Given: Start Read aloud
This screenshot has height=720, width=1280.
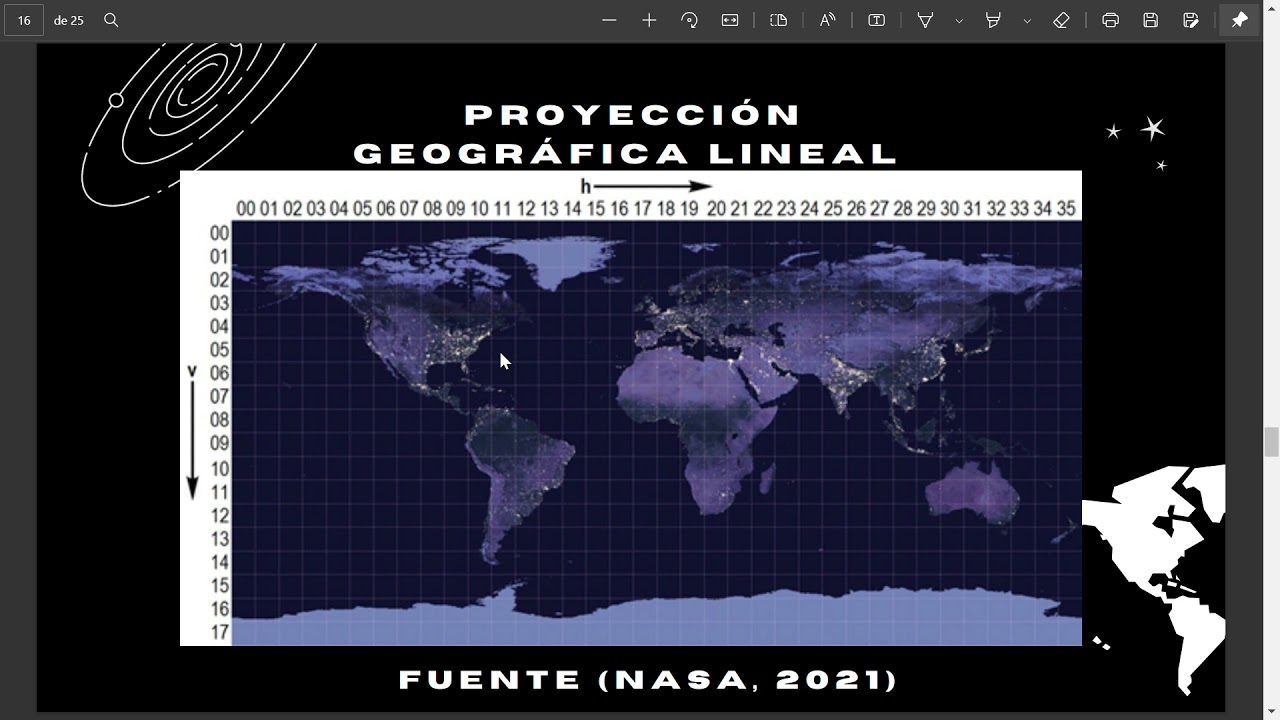Looking at the screenshot, I should pos(827,20).
